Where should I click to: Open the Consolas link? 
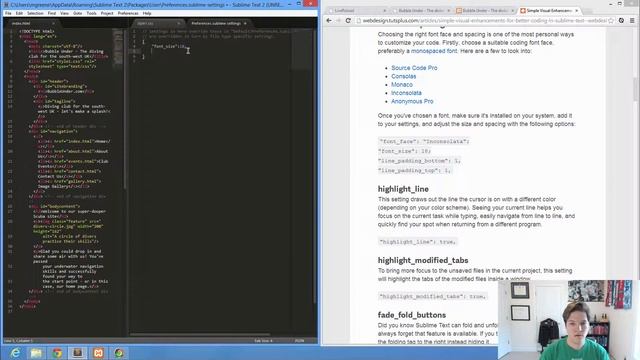(x=403, y=76)
